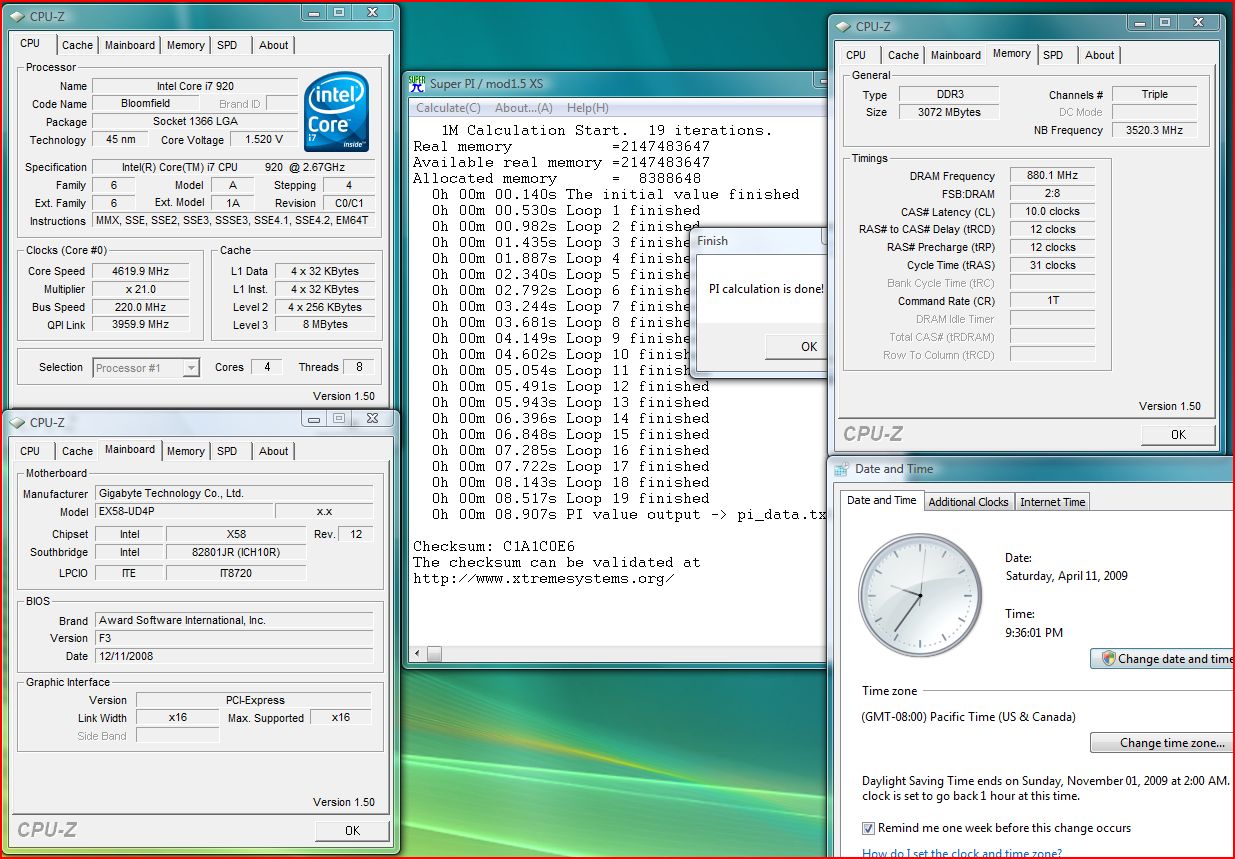Click the xtremesystems.org URL text in Super PI
Viewport: 1235px width, 859px height.
coord(543,578)
